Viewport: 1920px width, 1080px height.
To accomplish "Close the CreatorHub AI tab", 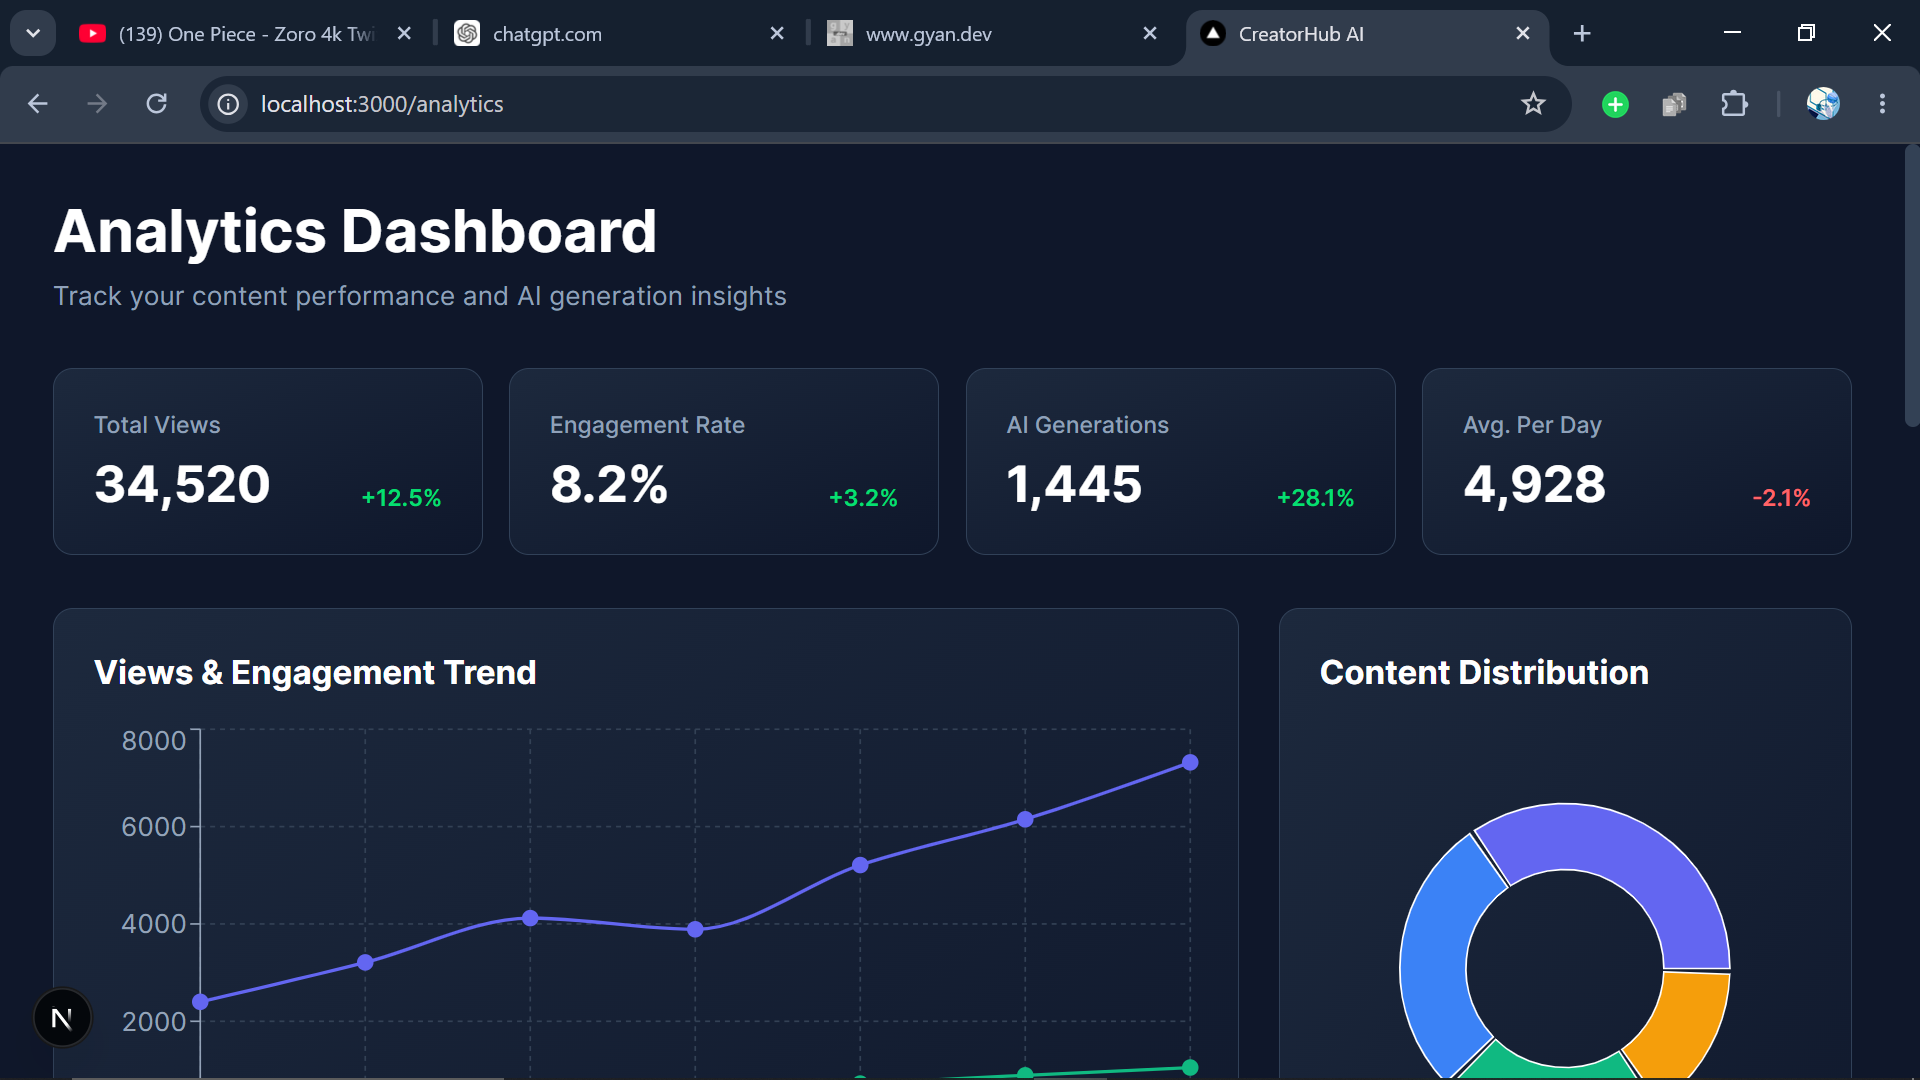I will (x=1523, y=34).
